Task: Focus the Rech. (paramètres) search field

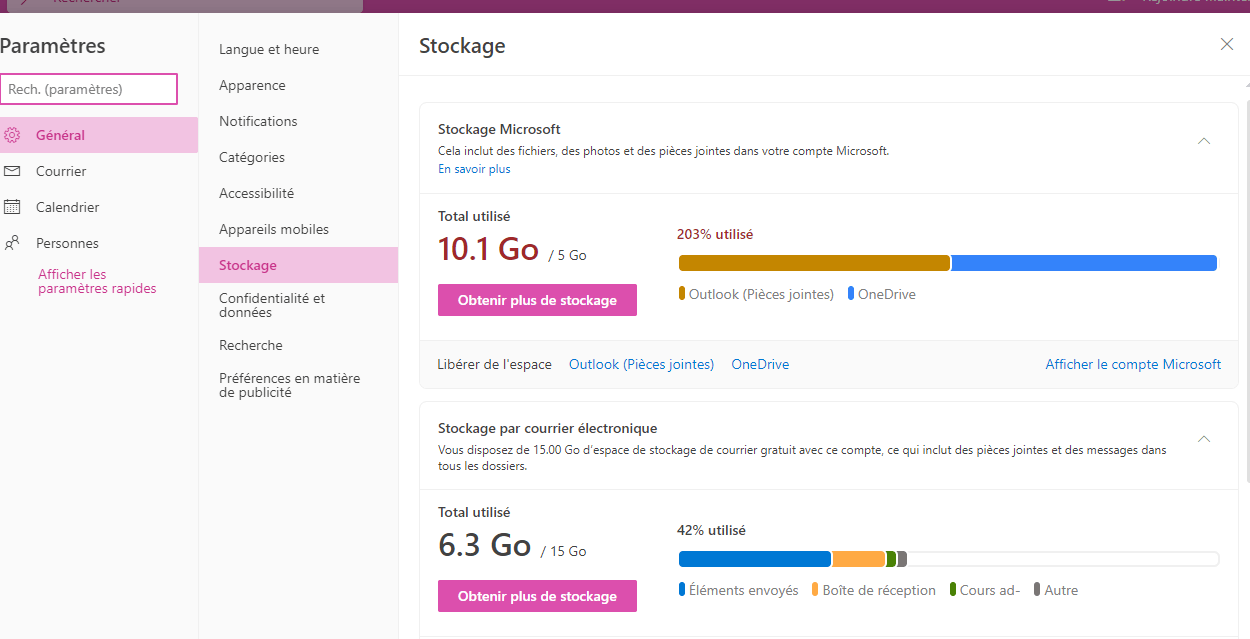Action: (89, 89)
